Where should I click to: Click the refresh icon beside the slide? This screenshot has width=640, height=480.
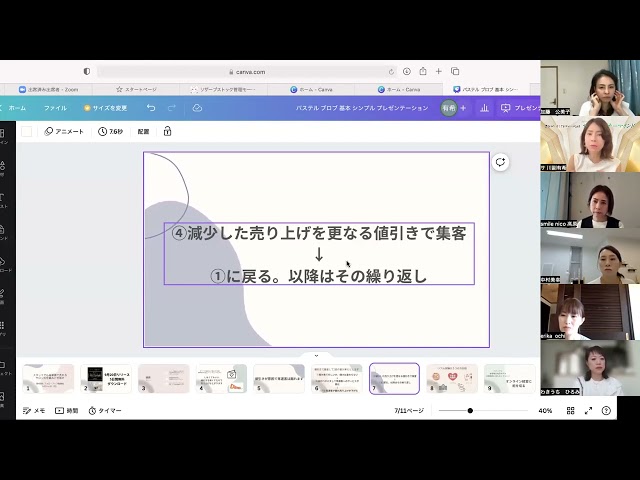501,162
